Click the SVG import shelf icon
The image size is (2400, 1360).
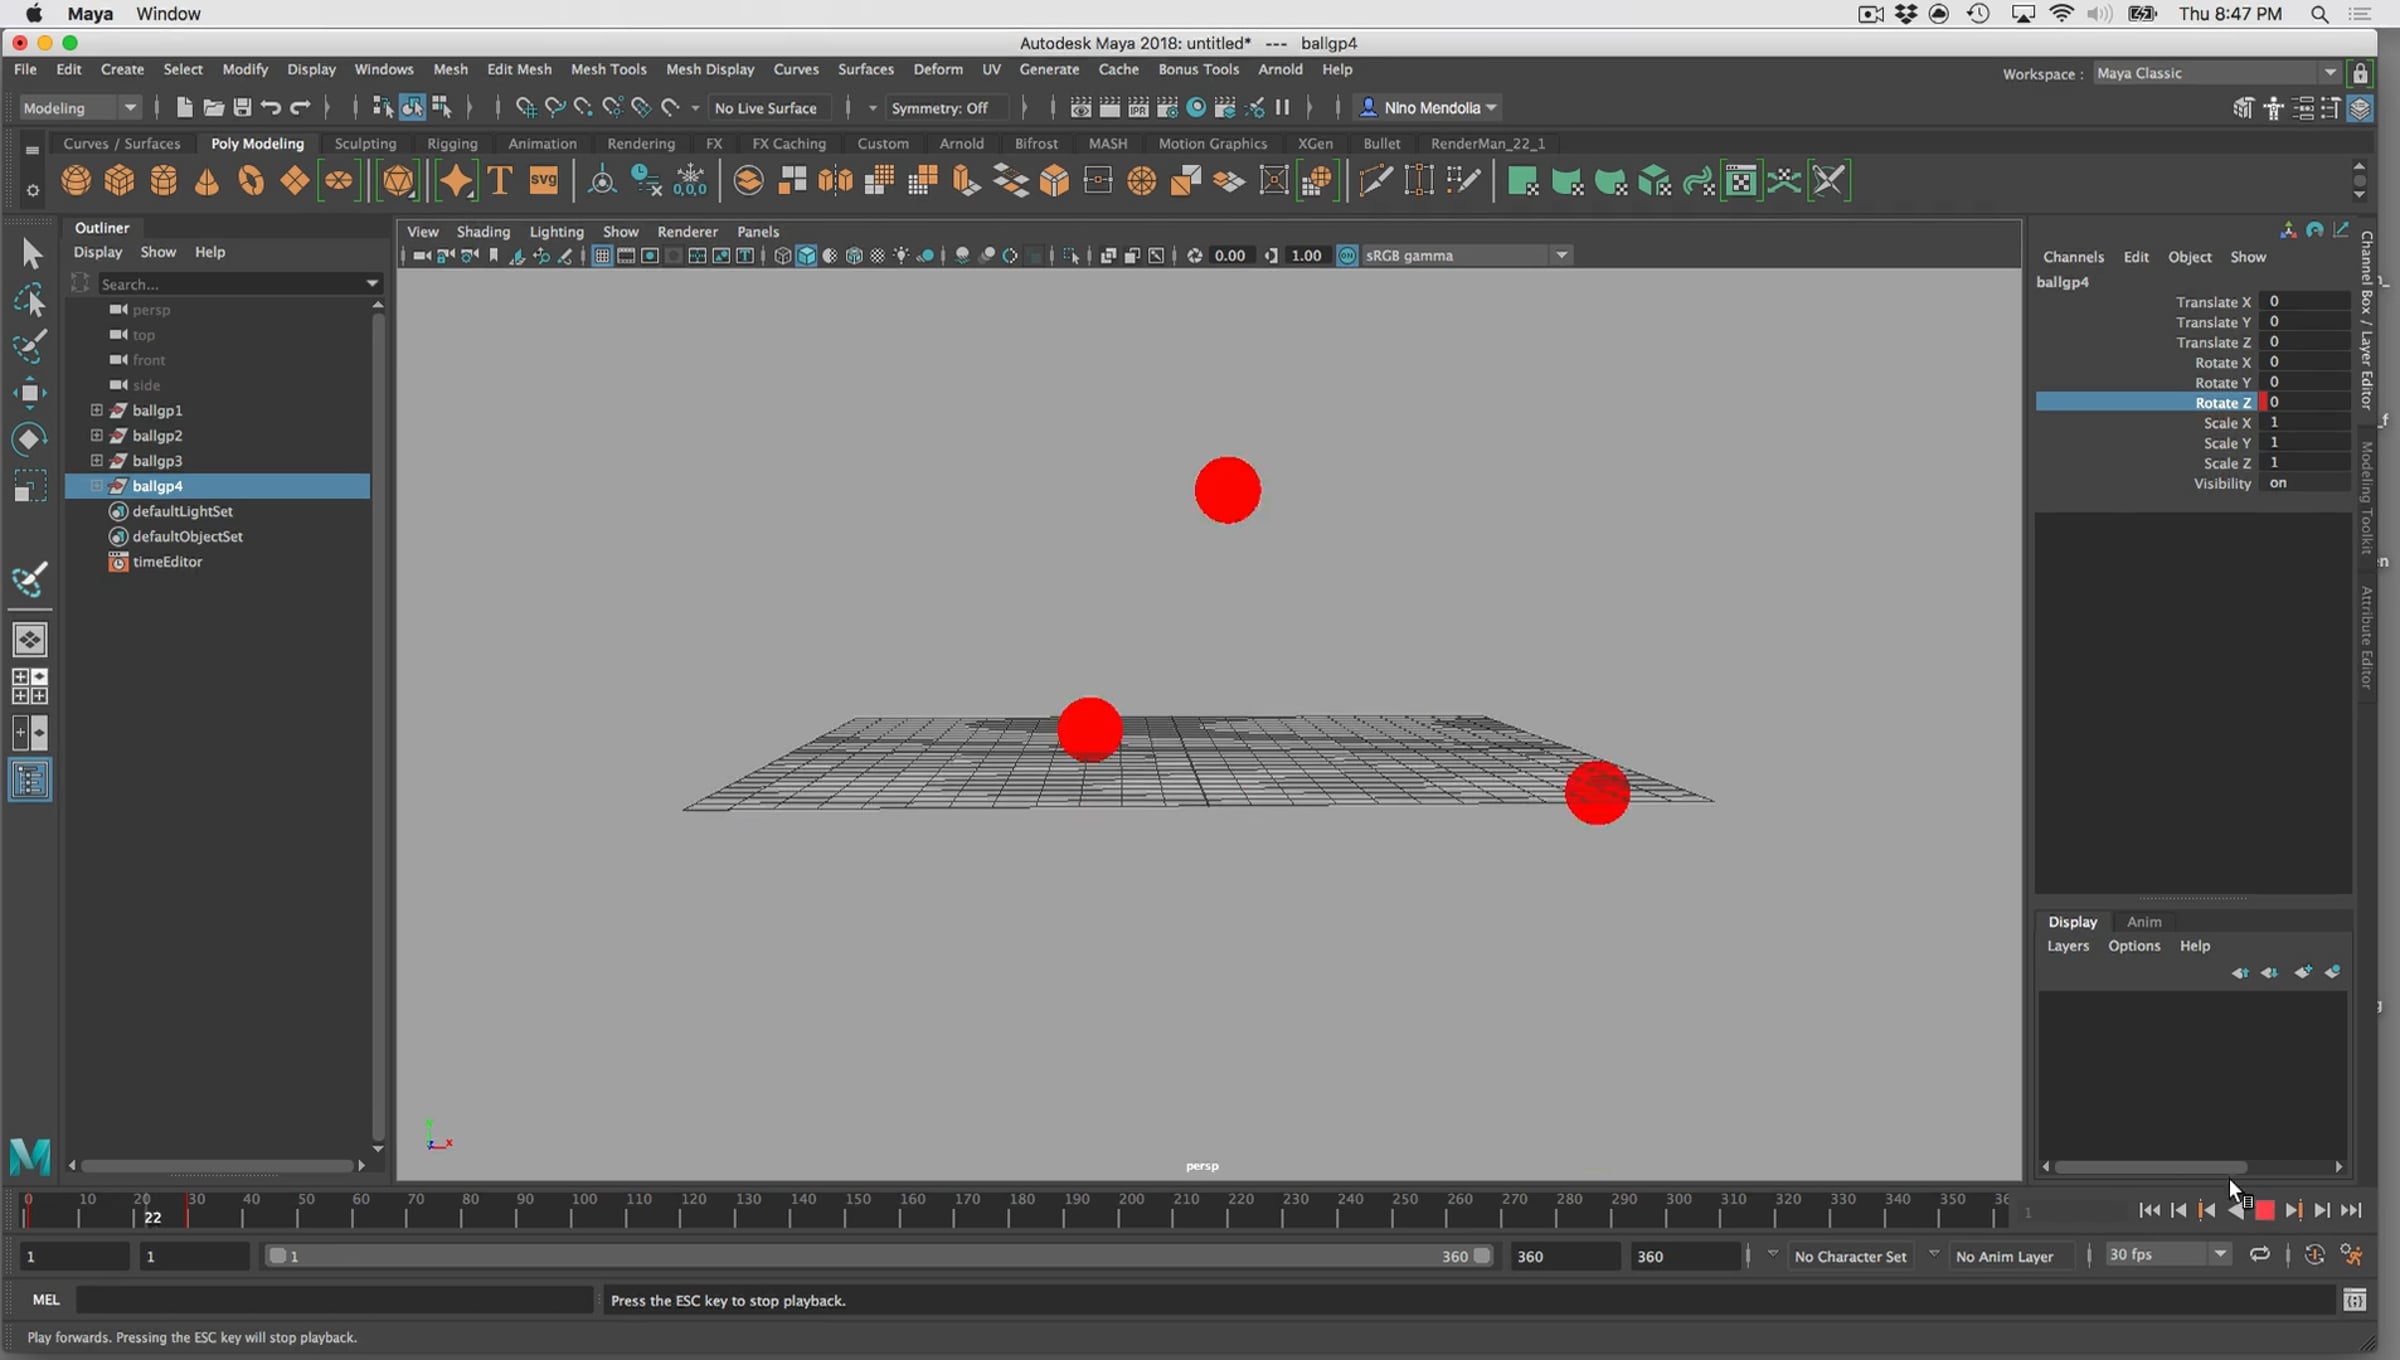coord(543,181)
